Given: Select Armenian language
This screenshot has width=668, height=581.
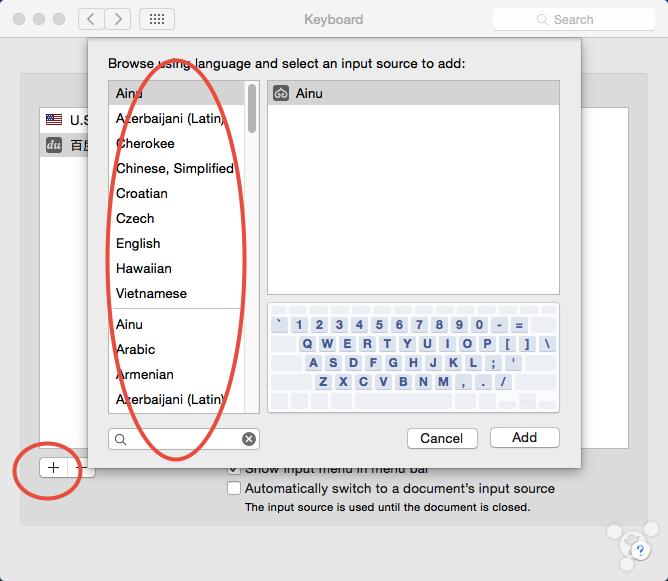Looking at the screenshot, I should click(x=177, y=374).
